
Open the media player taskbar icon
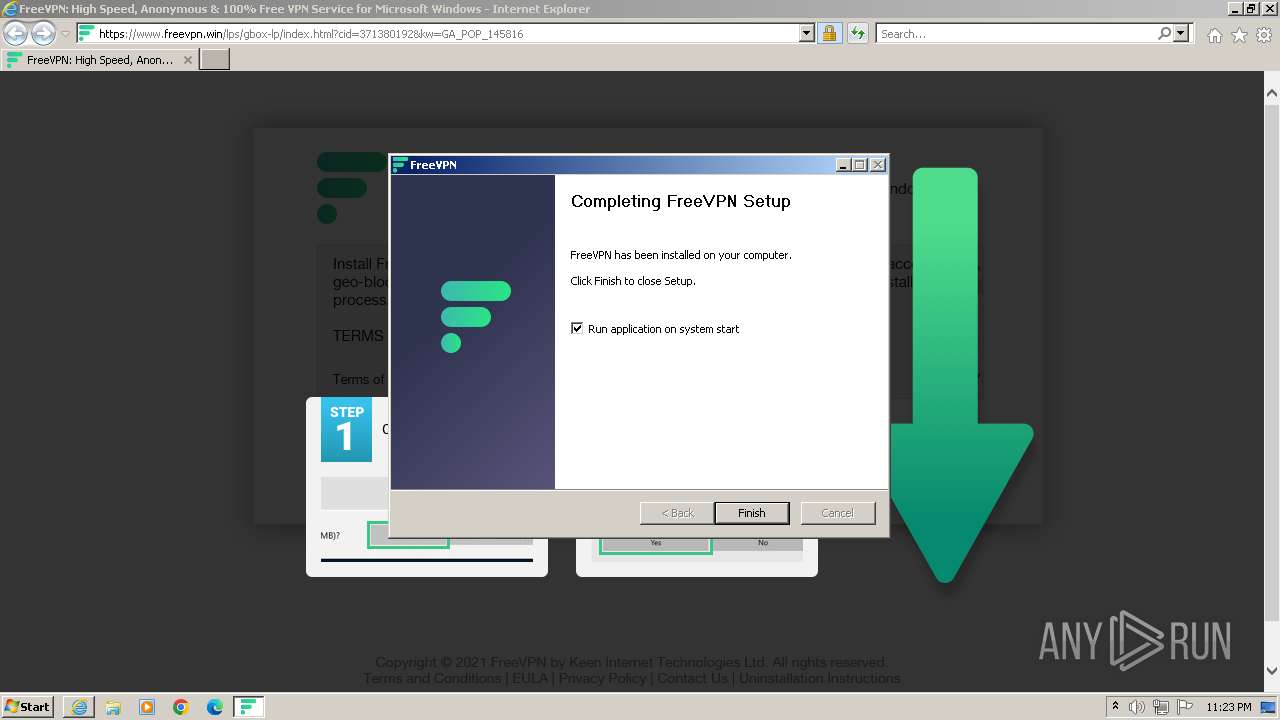click(x=147, y=707)
